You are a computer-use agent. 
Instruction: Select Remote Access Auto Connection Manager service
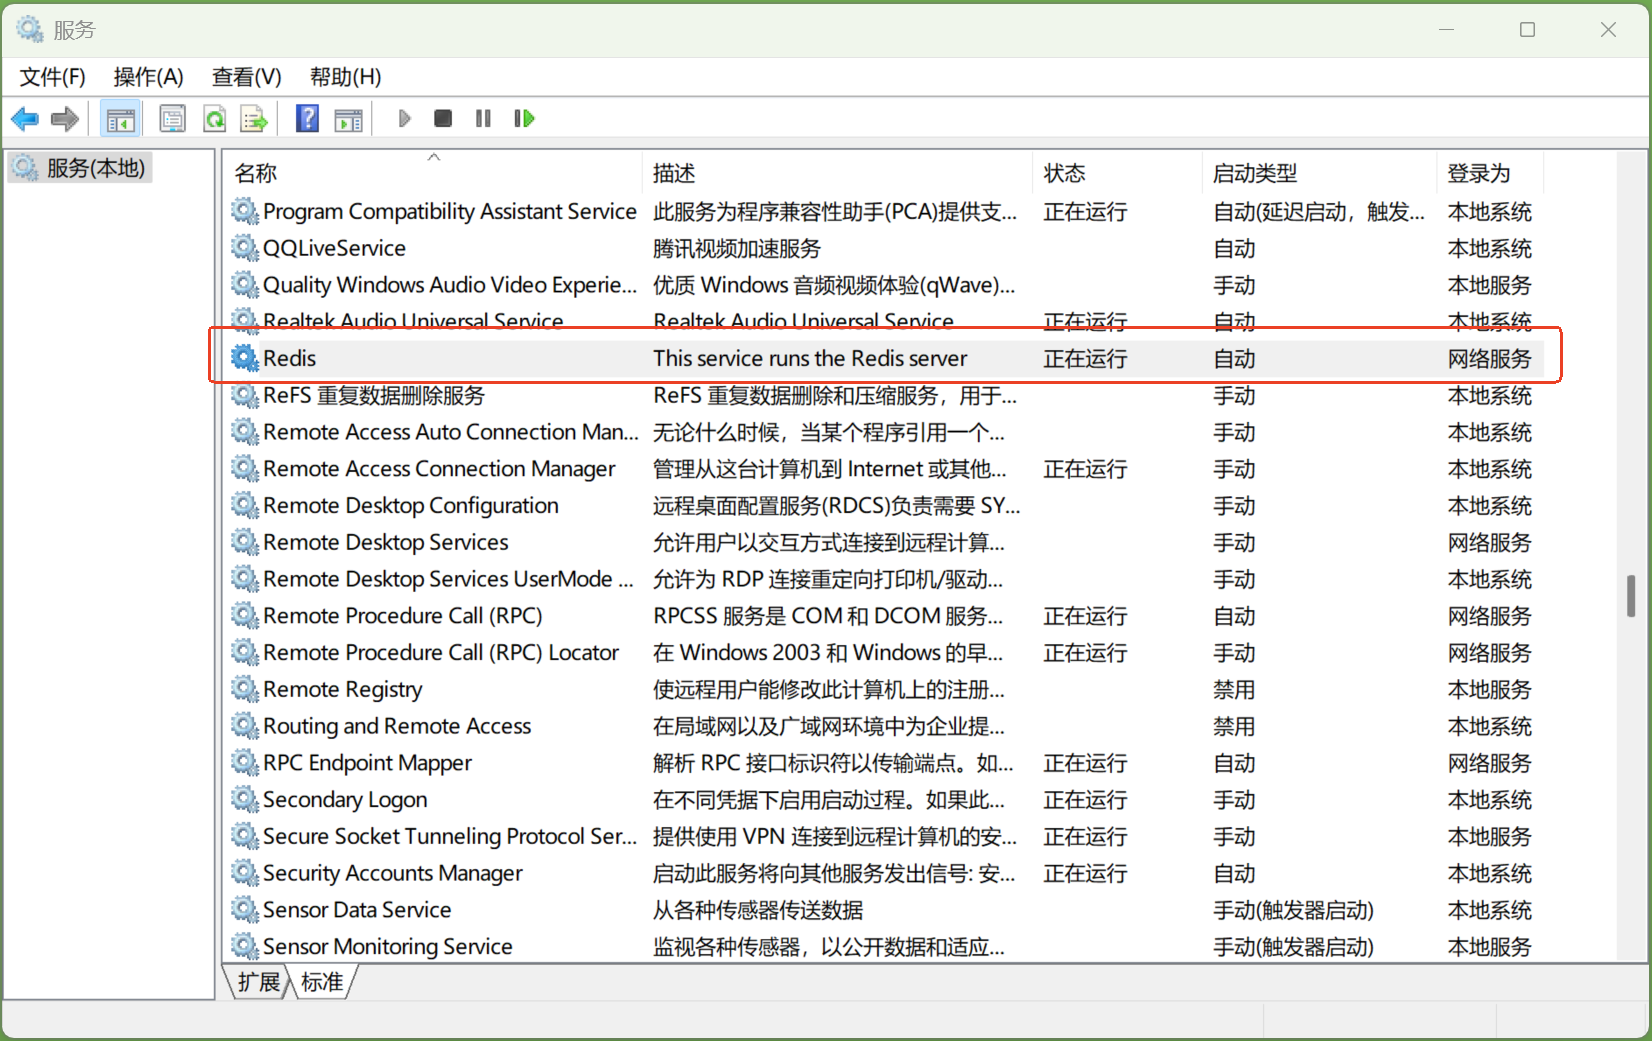click(x=450, y=432)
